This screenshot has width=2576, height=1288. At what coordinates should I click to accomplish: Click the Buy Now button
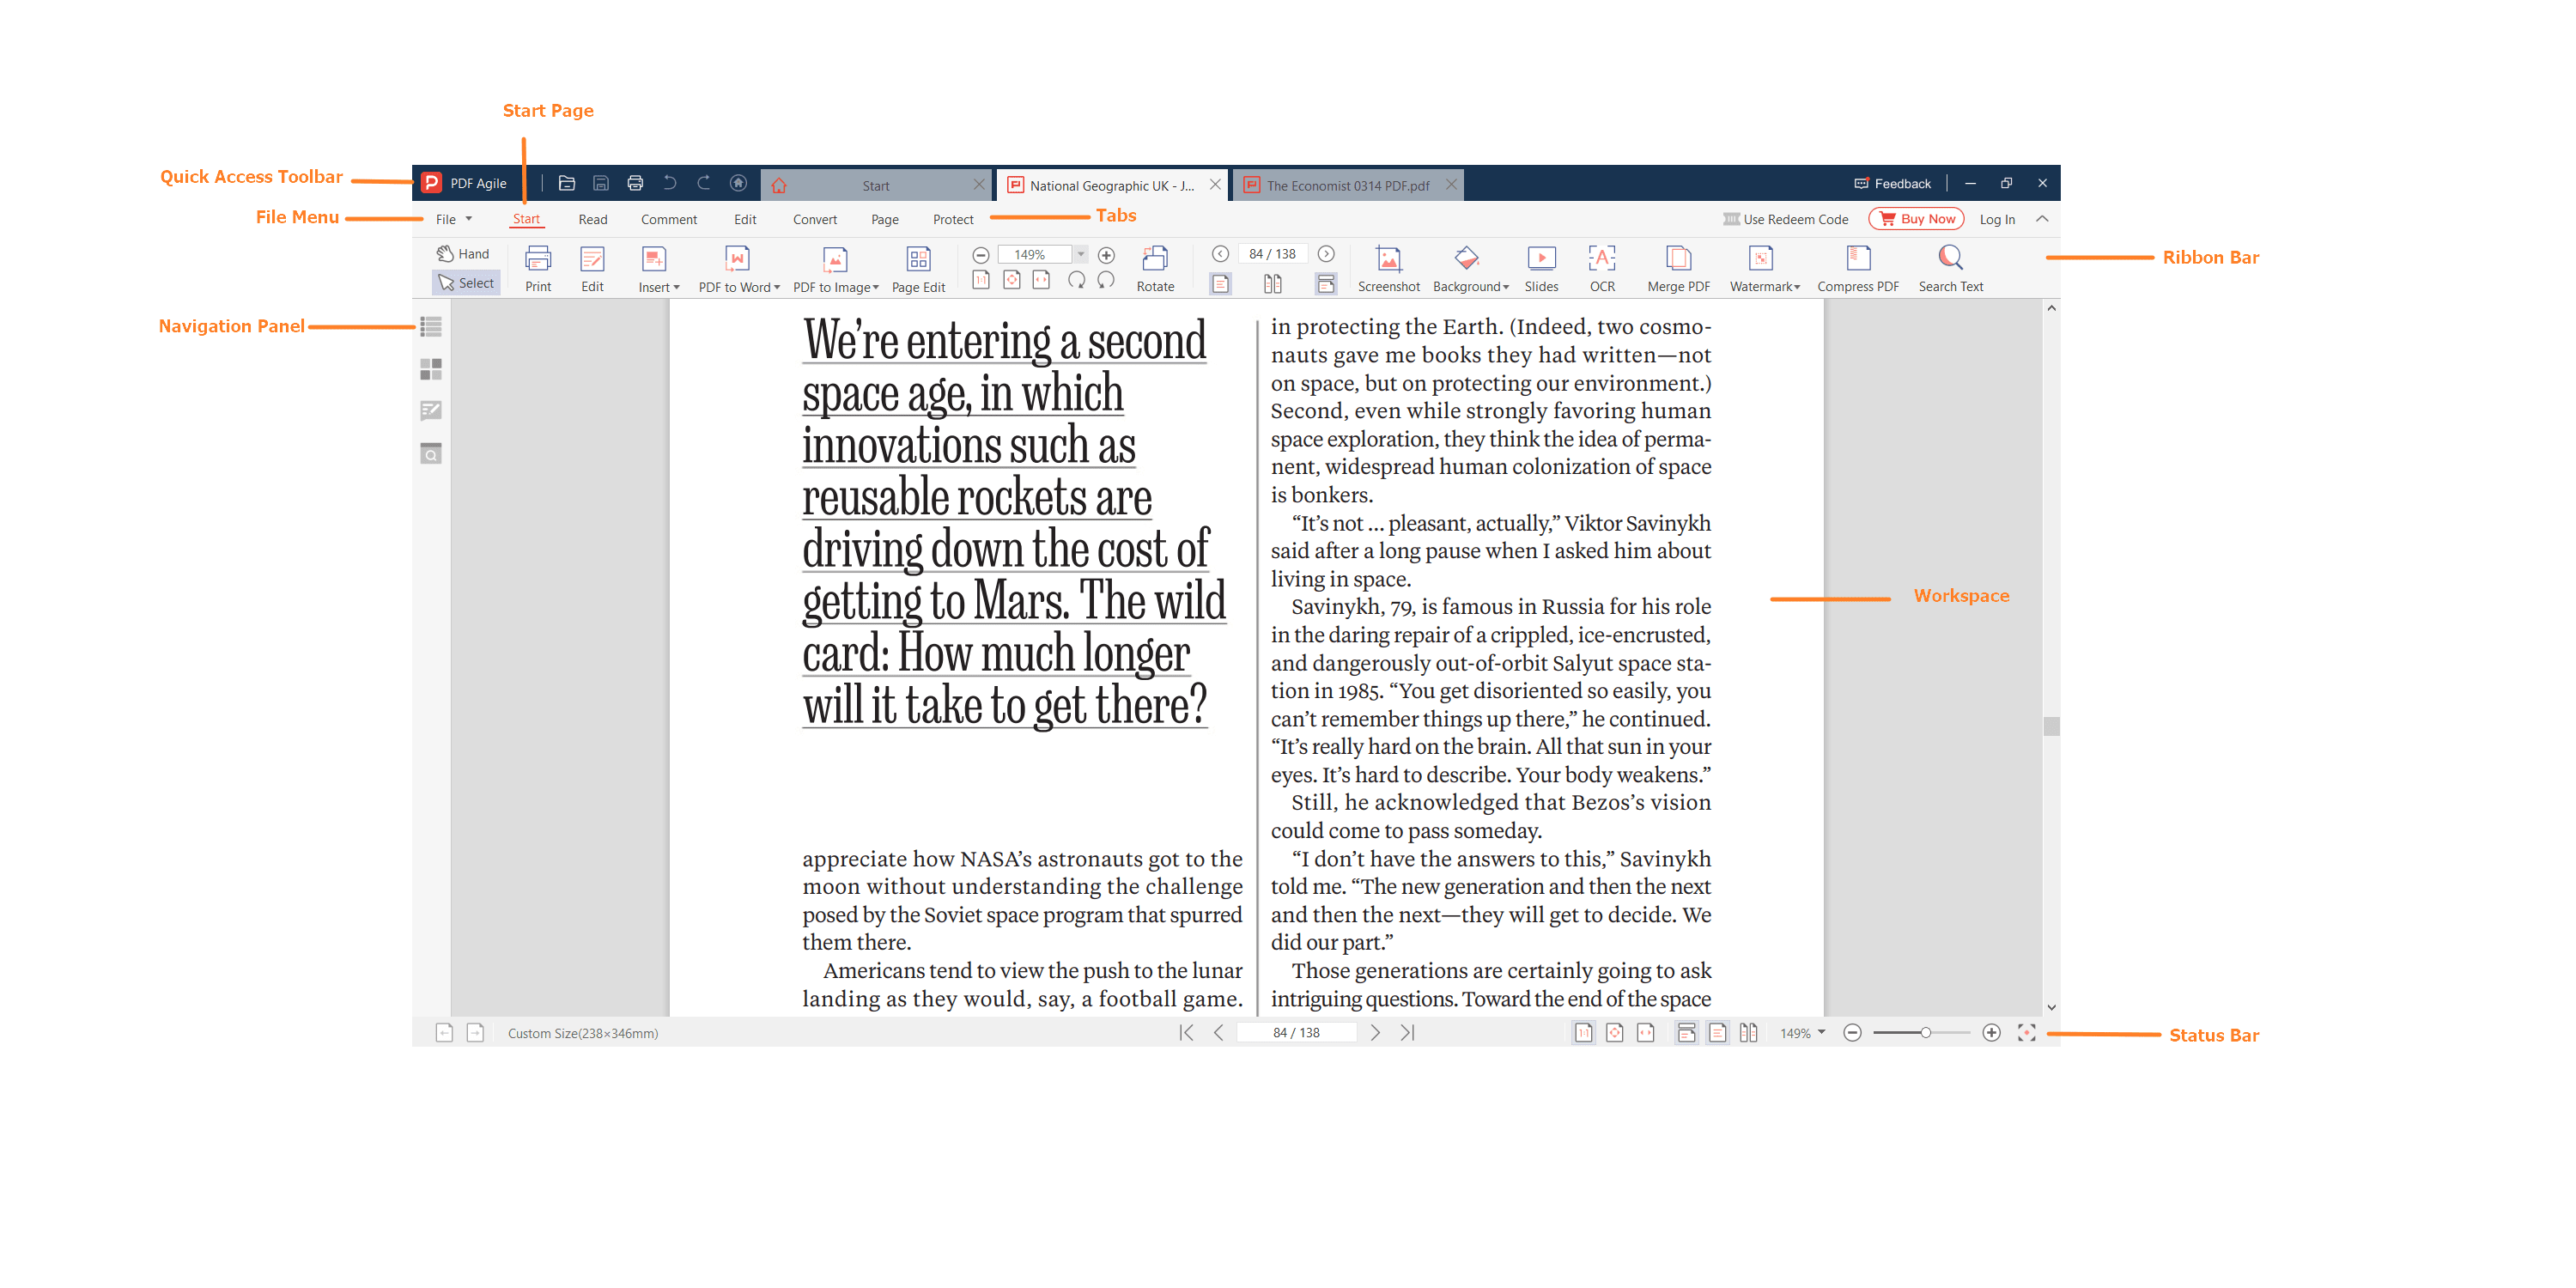pyautogui.click(x=1916, y=219)
